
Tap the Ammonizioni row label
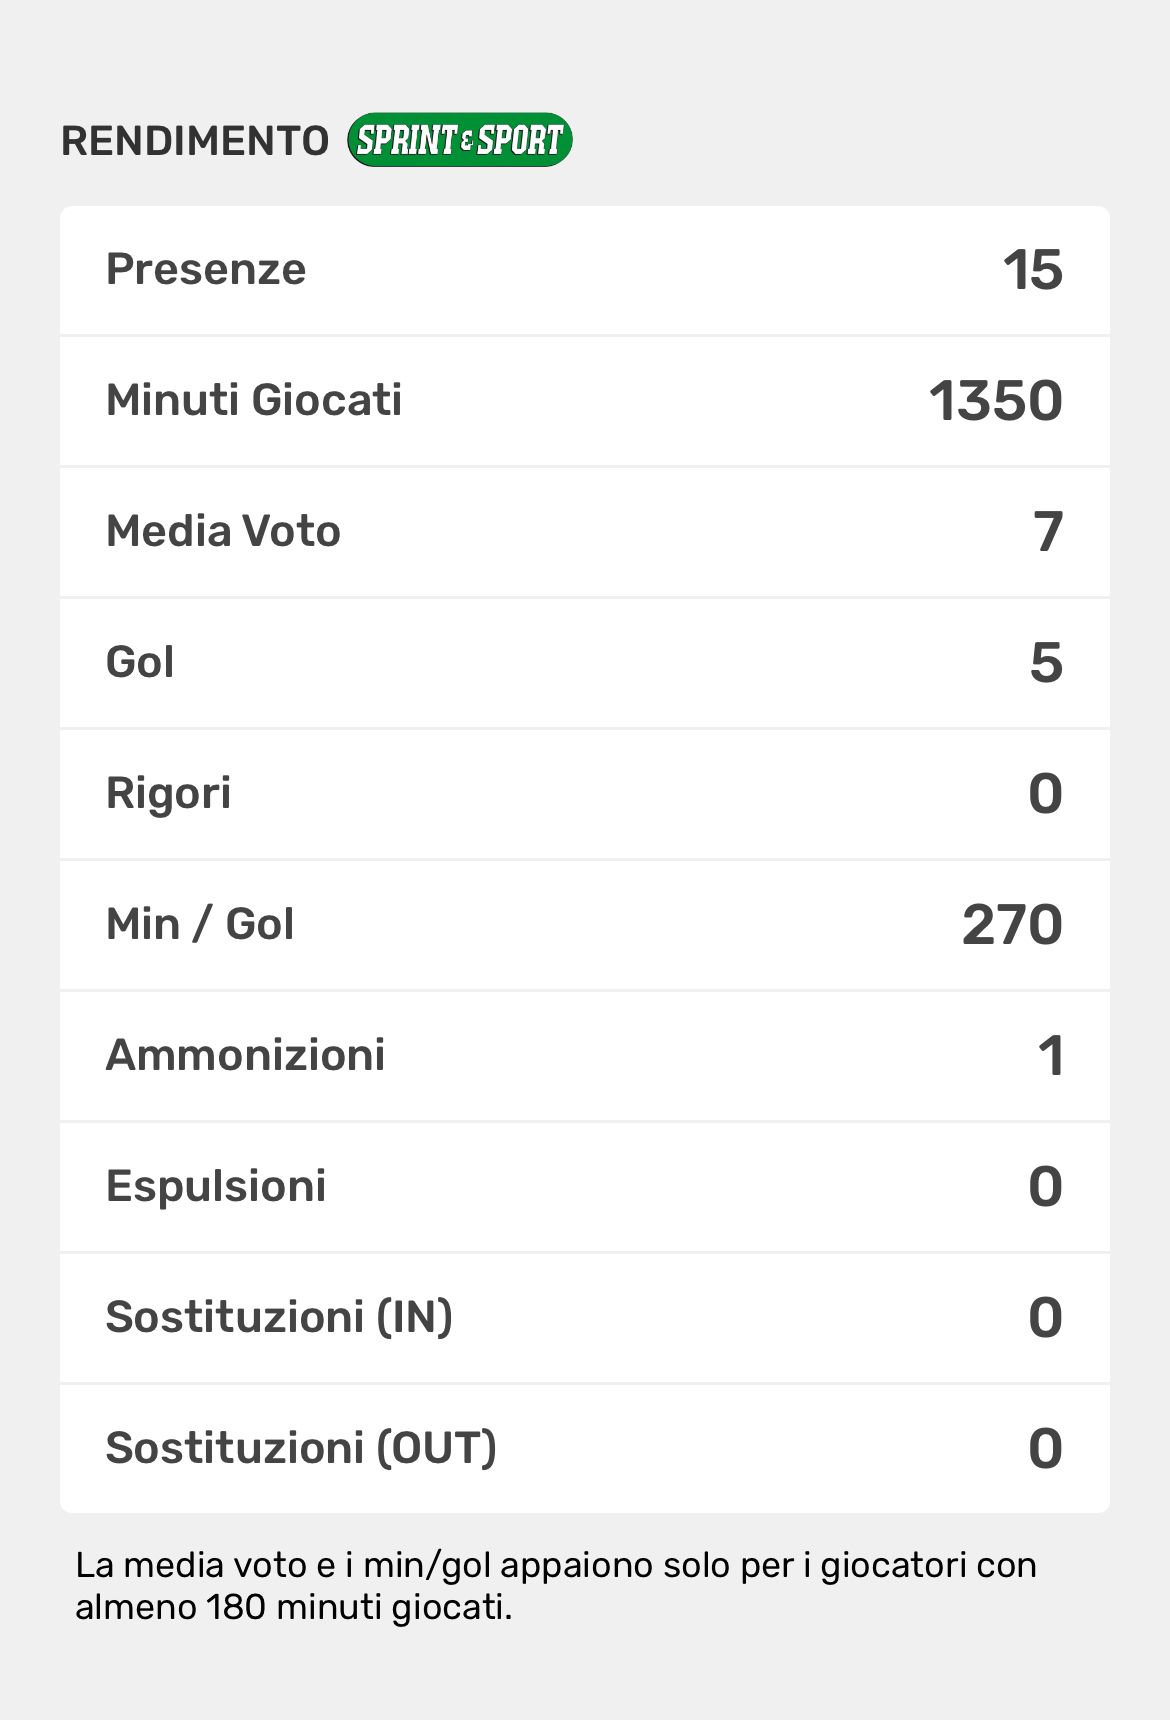click(x=245, y=1055)
